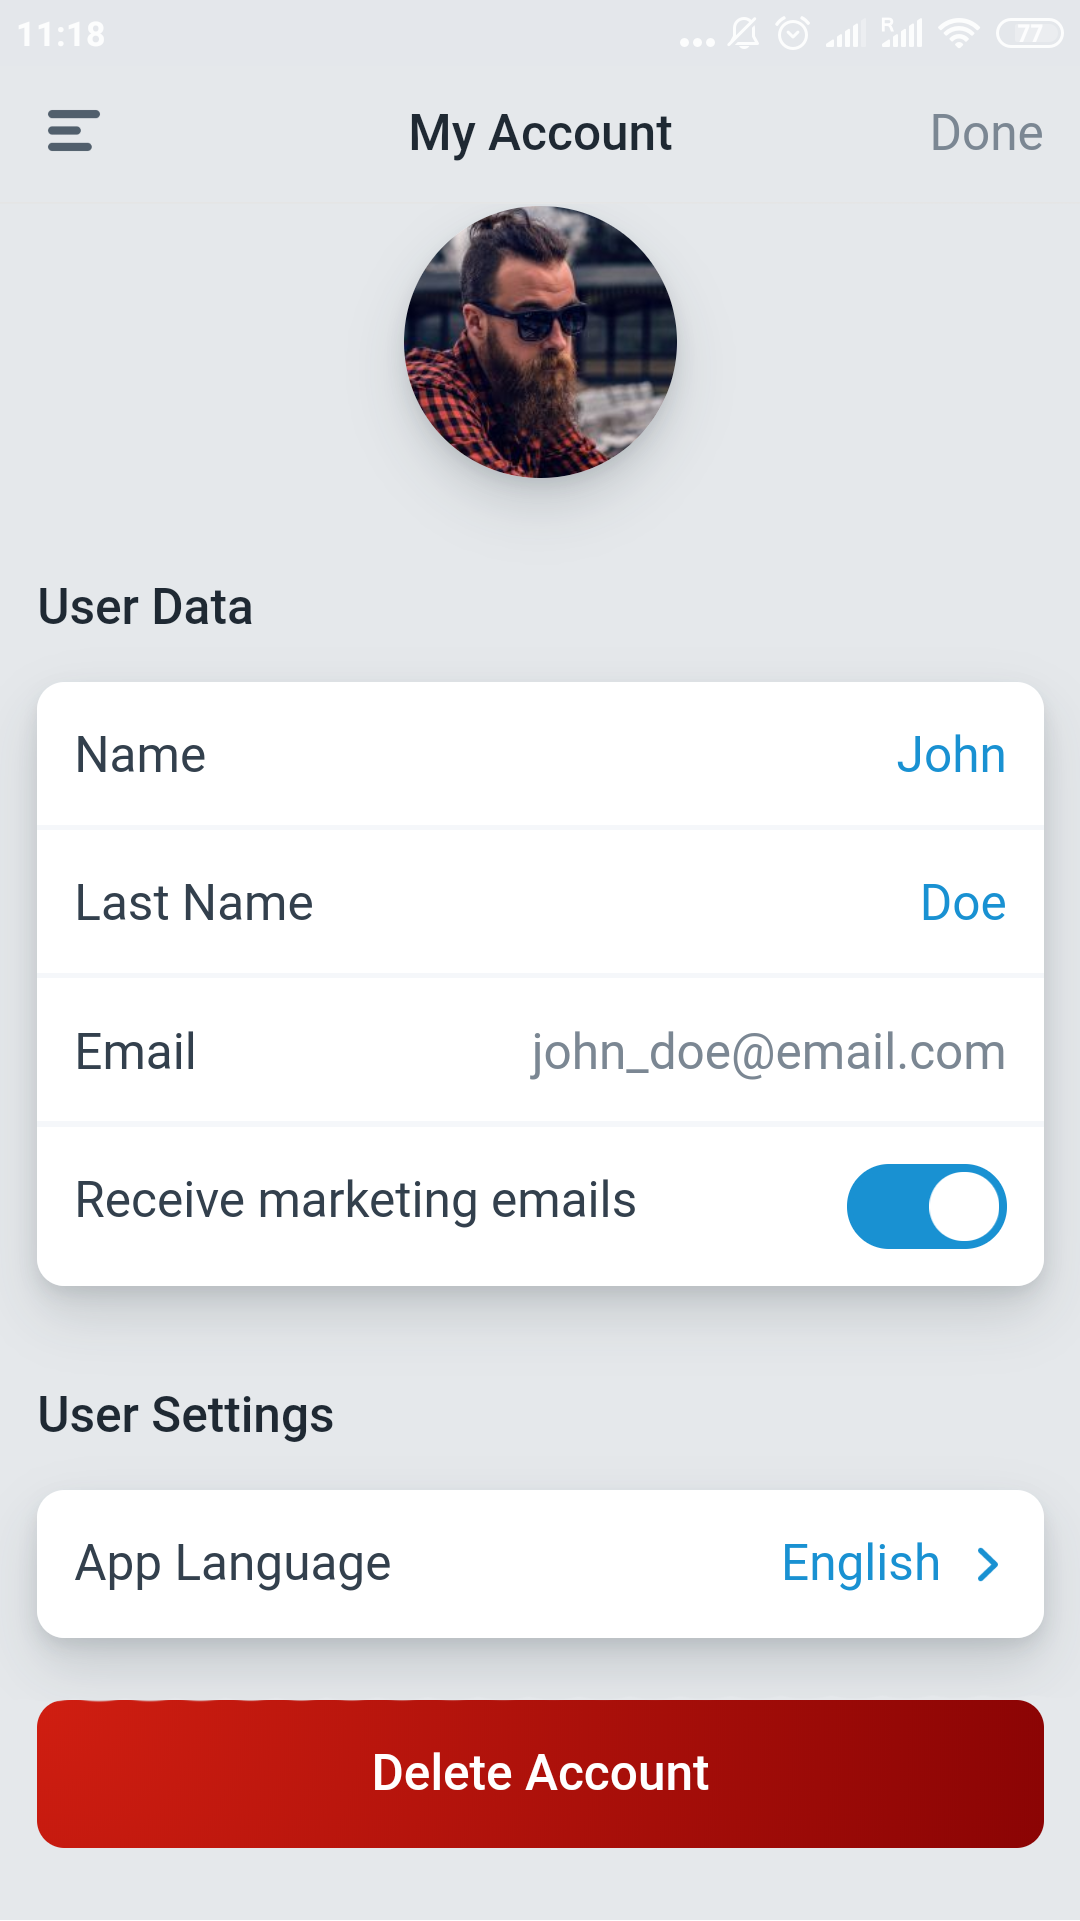Edit the Last Name value Doe
The height and width of the screenshot is (1921, 1080).
(x=962, y=903)
